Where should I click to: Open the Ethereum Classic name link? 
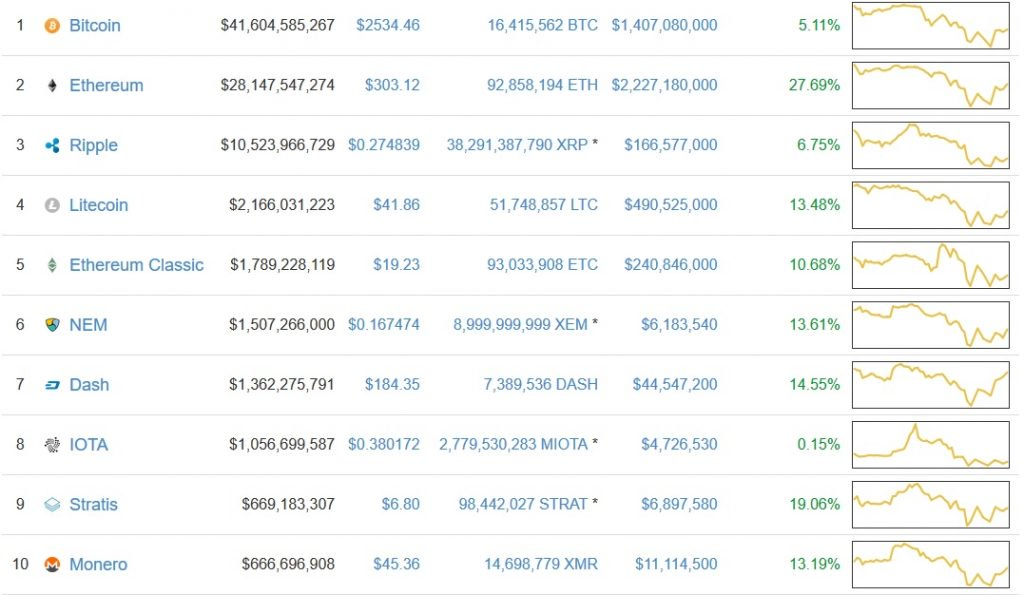[x=136, y=265]
